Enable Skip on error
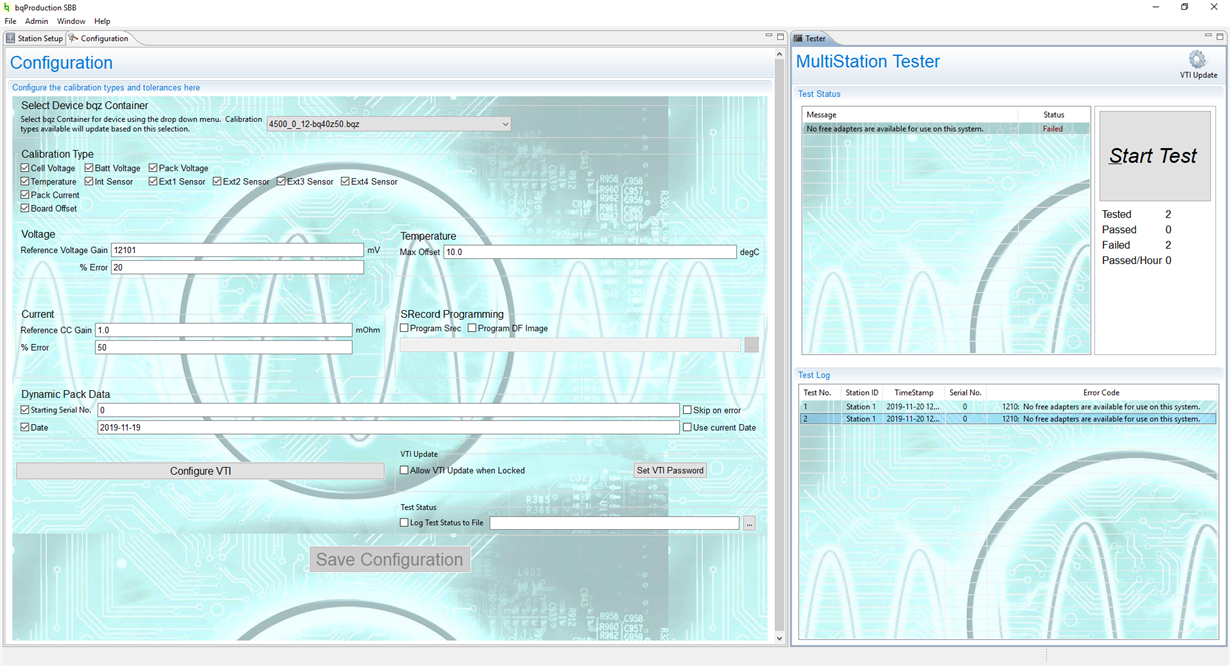The width and height of the screenshot is (1230, 666). coord(687,410)
